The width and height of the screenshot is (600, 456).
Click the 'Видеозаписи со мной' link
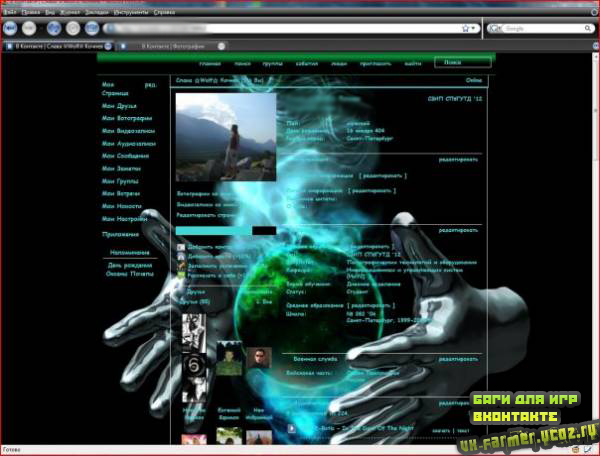tap(207, 205)
